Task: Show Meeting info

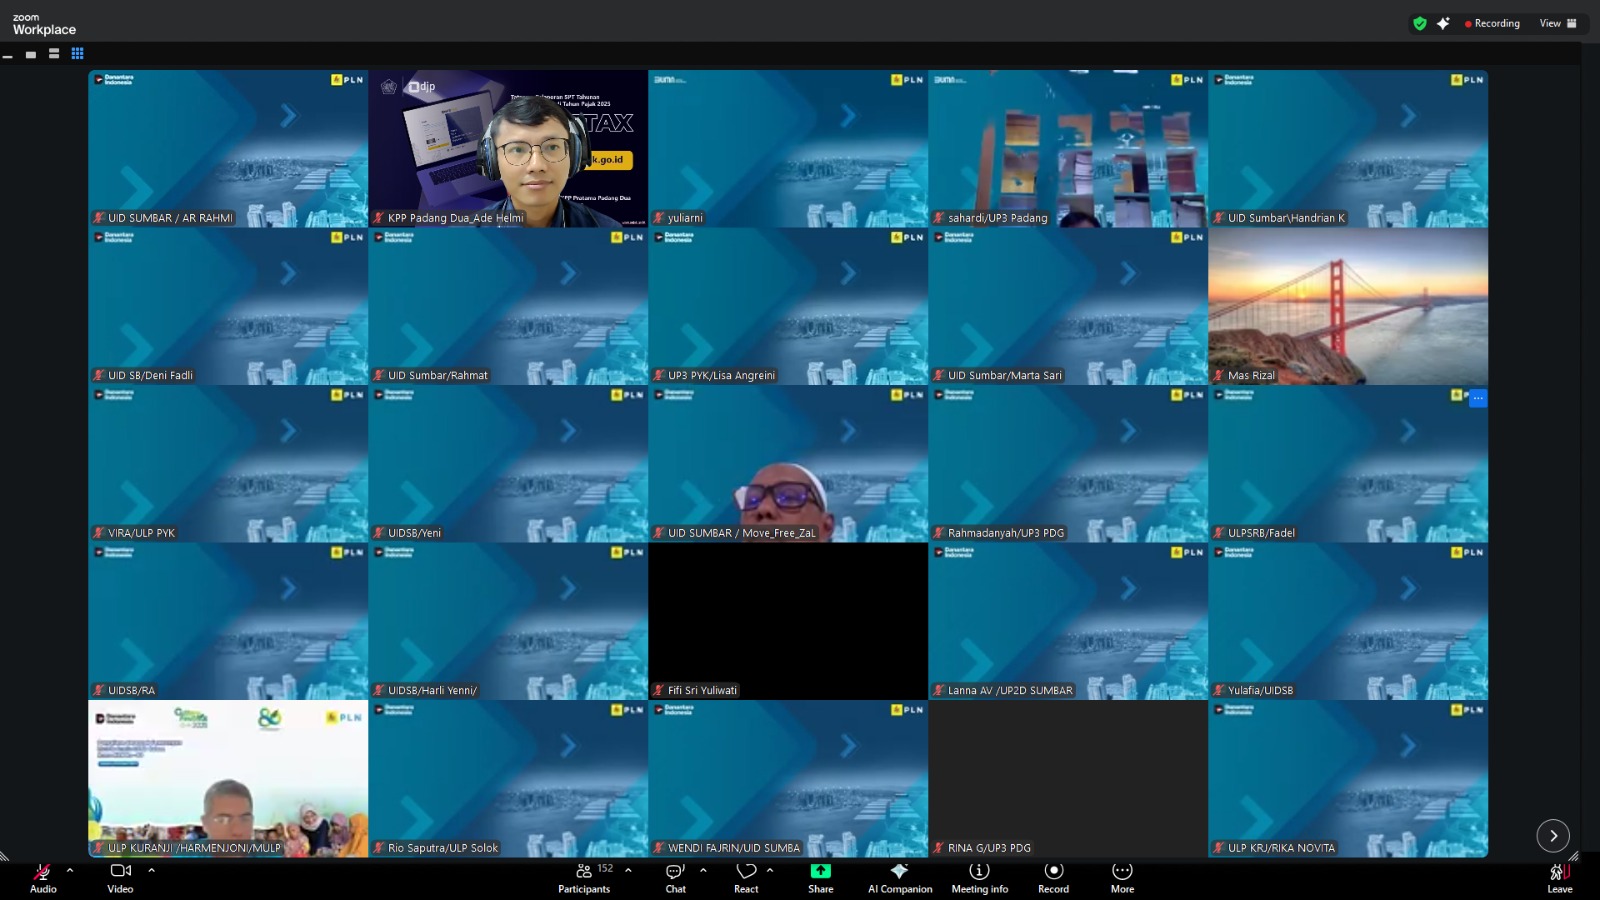Action: click(x=979, y=876)
